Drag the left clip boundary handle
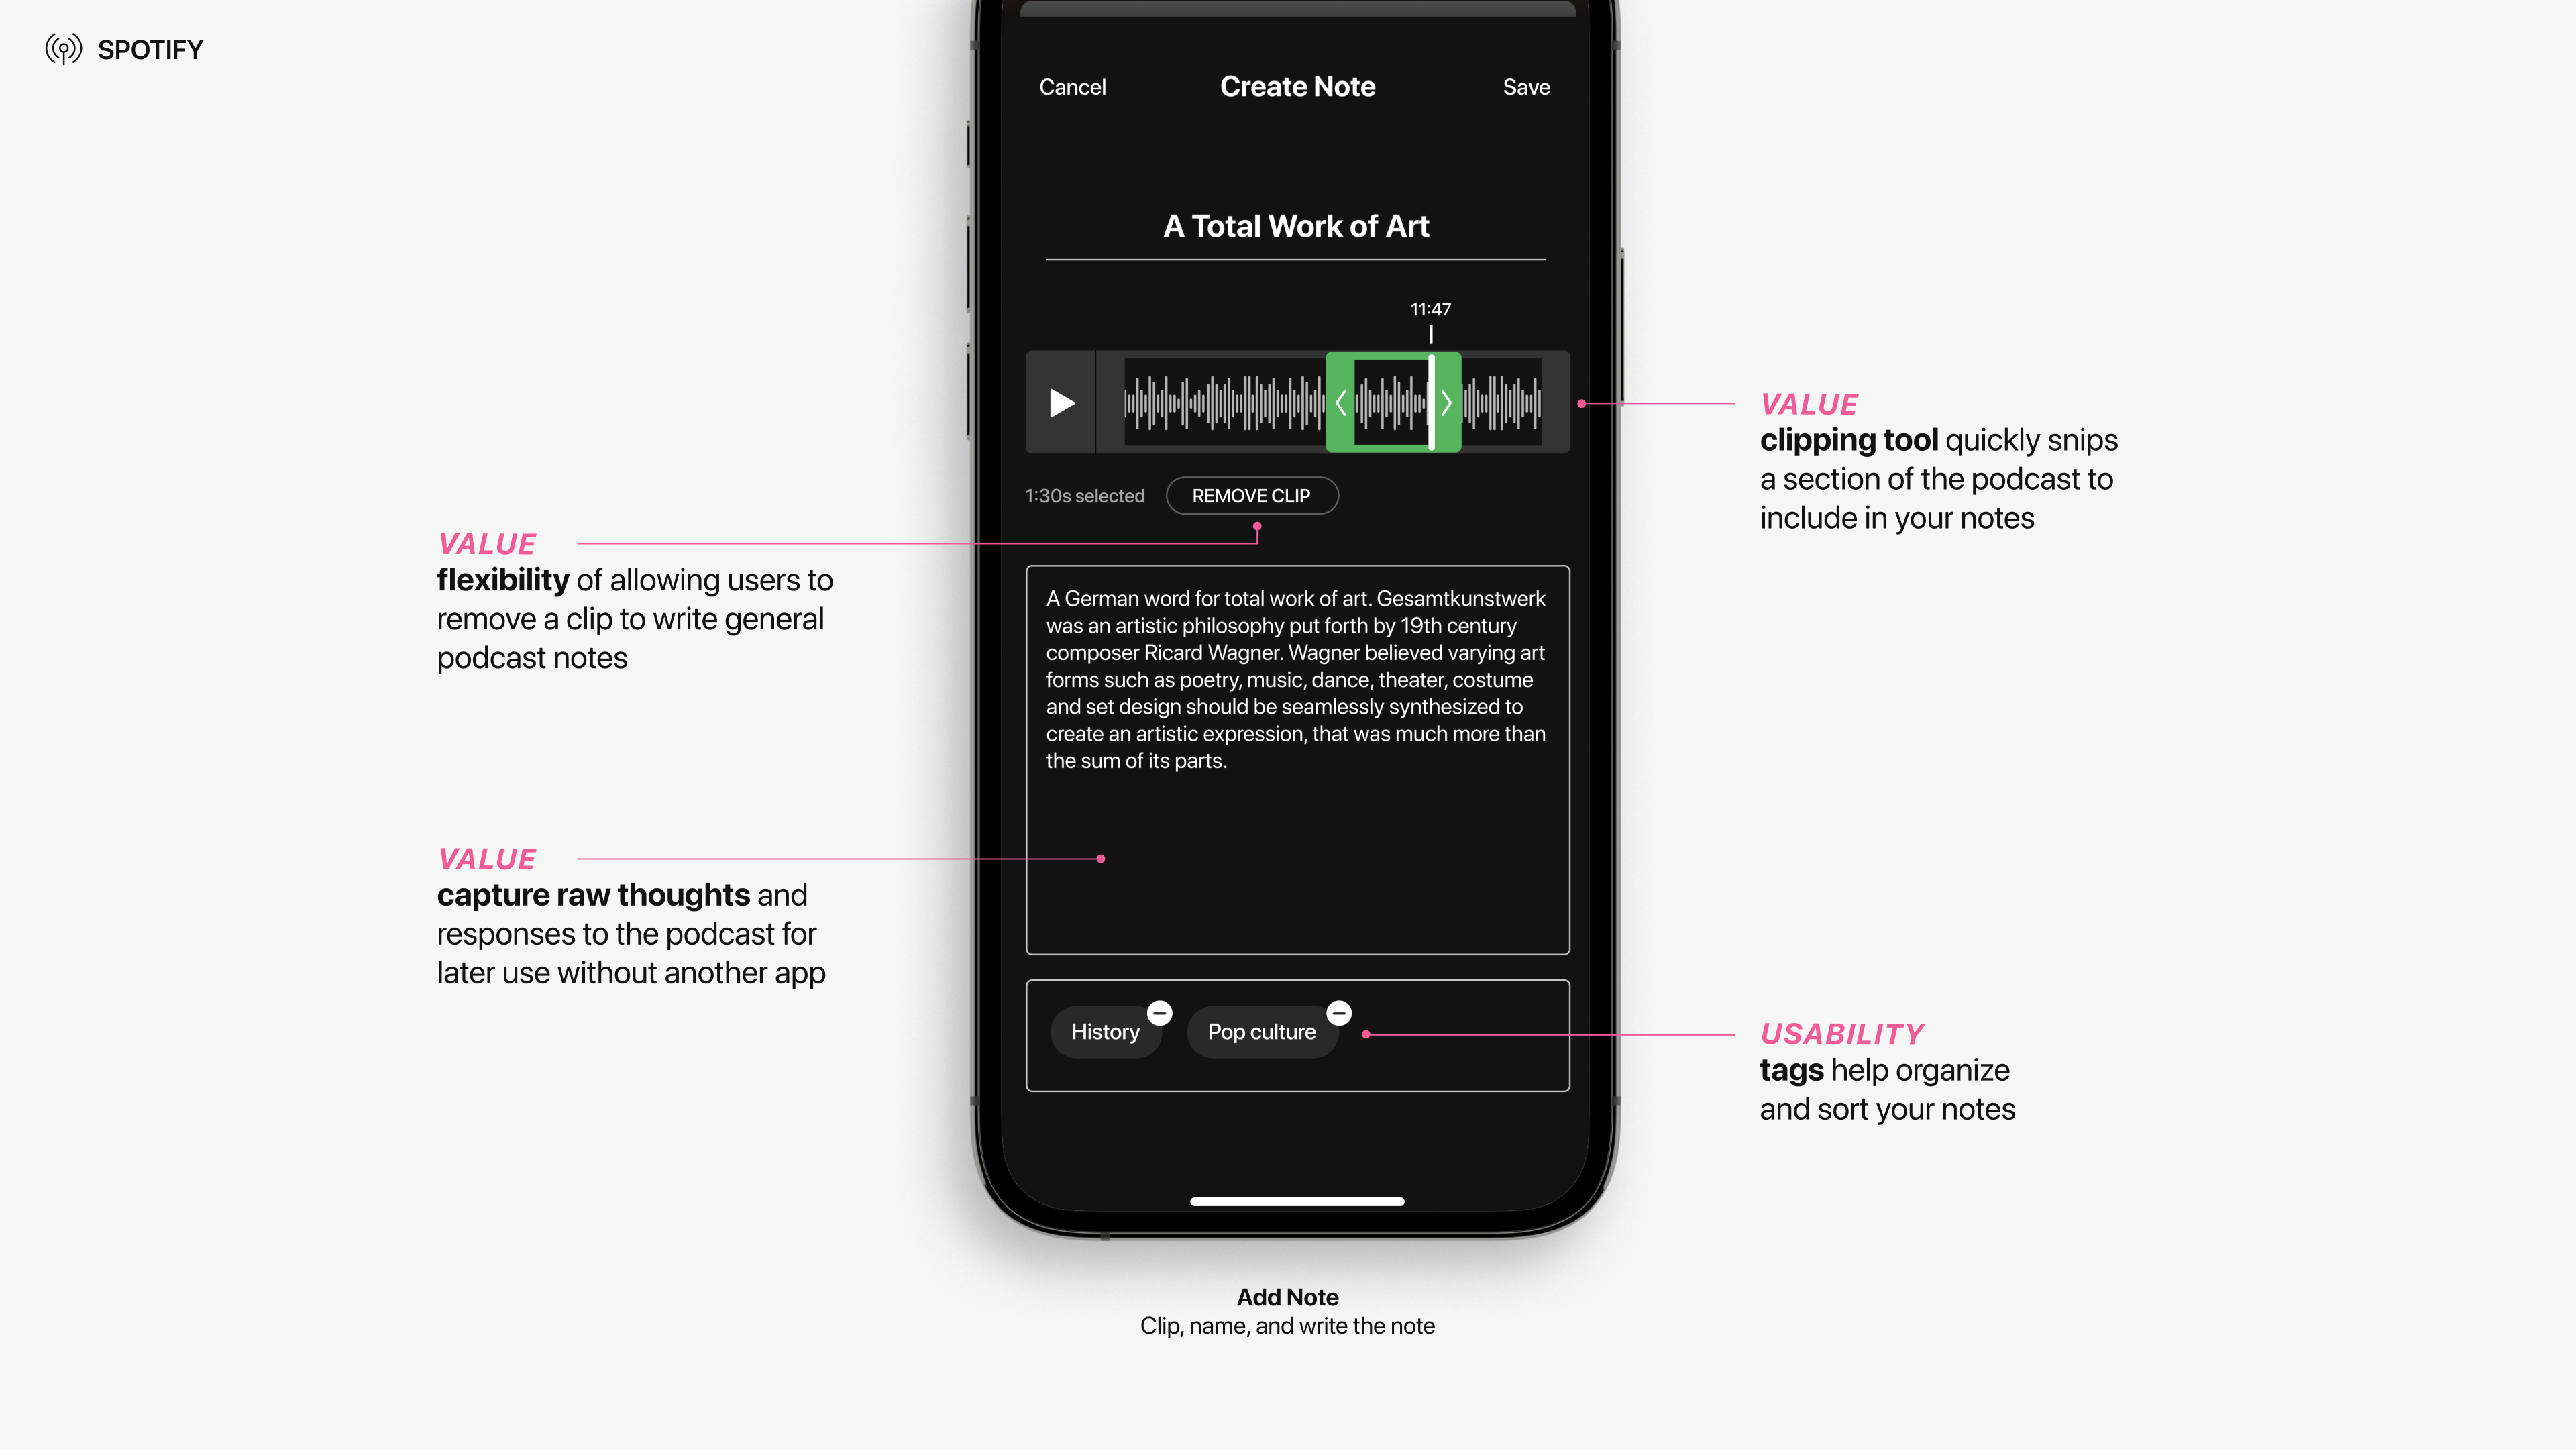 click(x=1343, y=402)
